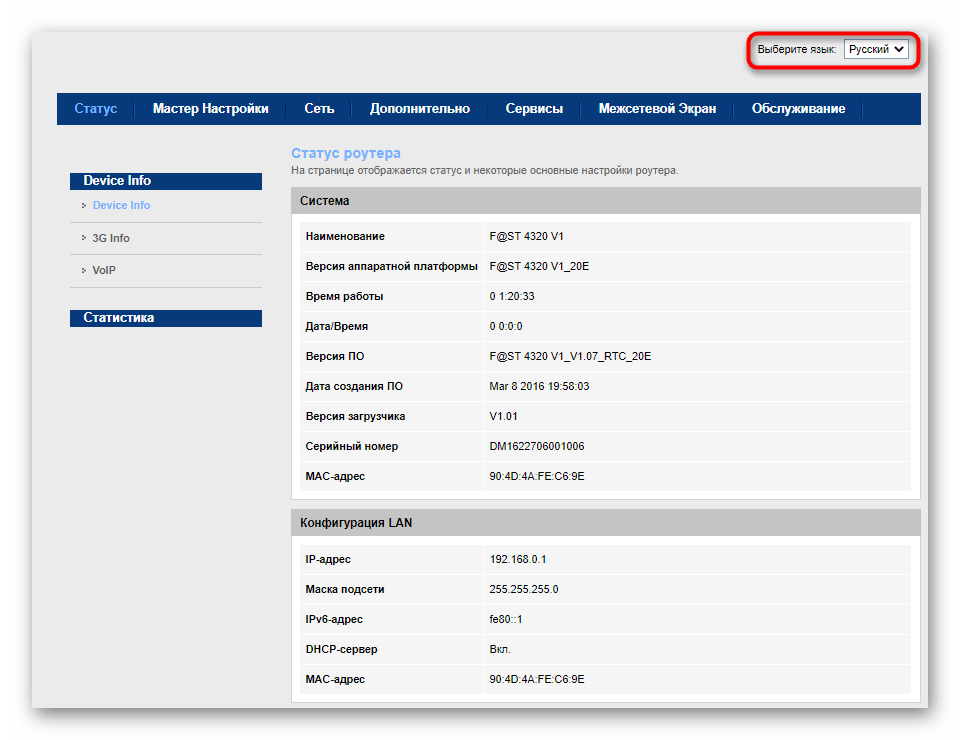Open the Дополнительно menu item
Screen dimensions: 960x740
click(x=419, y=109)
